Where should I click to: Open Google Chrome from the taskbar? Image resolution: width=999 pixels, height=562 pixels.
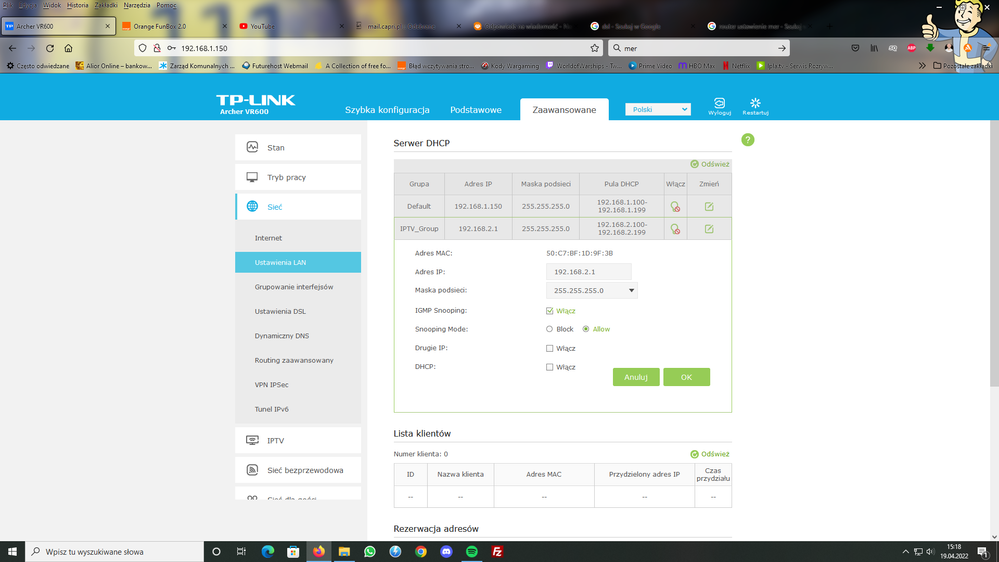420,551
